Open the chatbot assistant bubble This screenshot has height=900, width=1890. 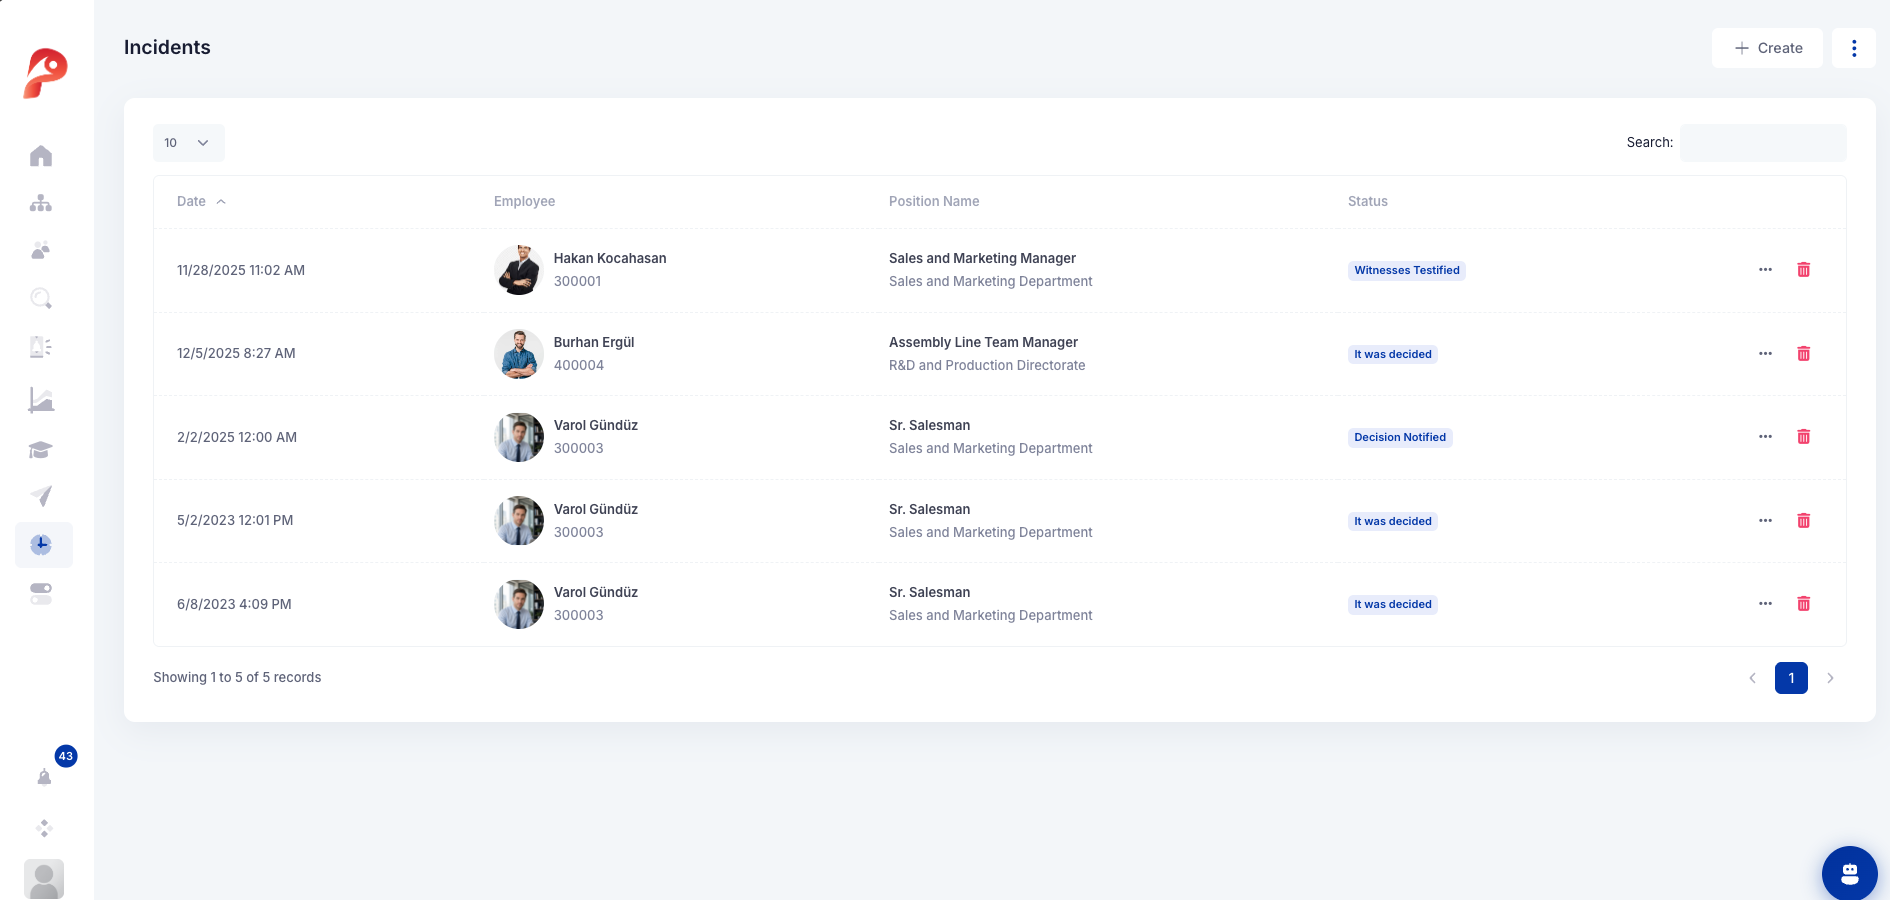click(x=1850, y=873)
